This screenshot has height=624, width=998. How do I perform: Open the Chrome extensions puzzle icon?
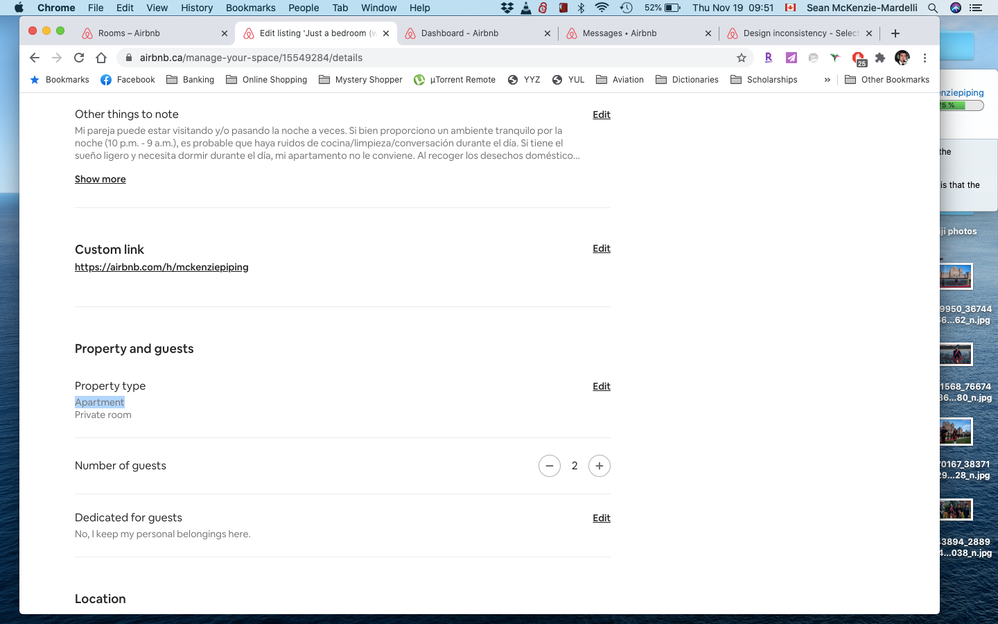tap(880, 58)
